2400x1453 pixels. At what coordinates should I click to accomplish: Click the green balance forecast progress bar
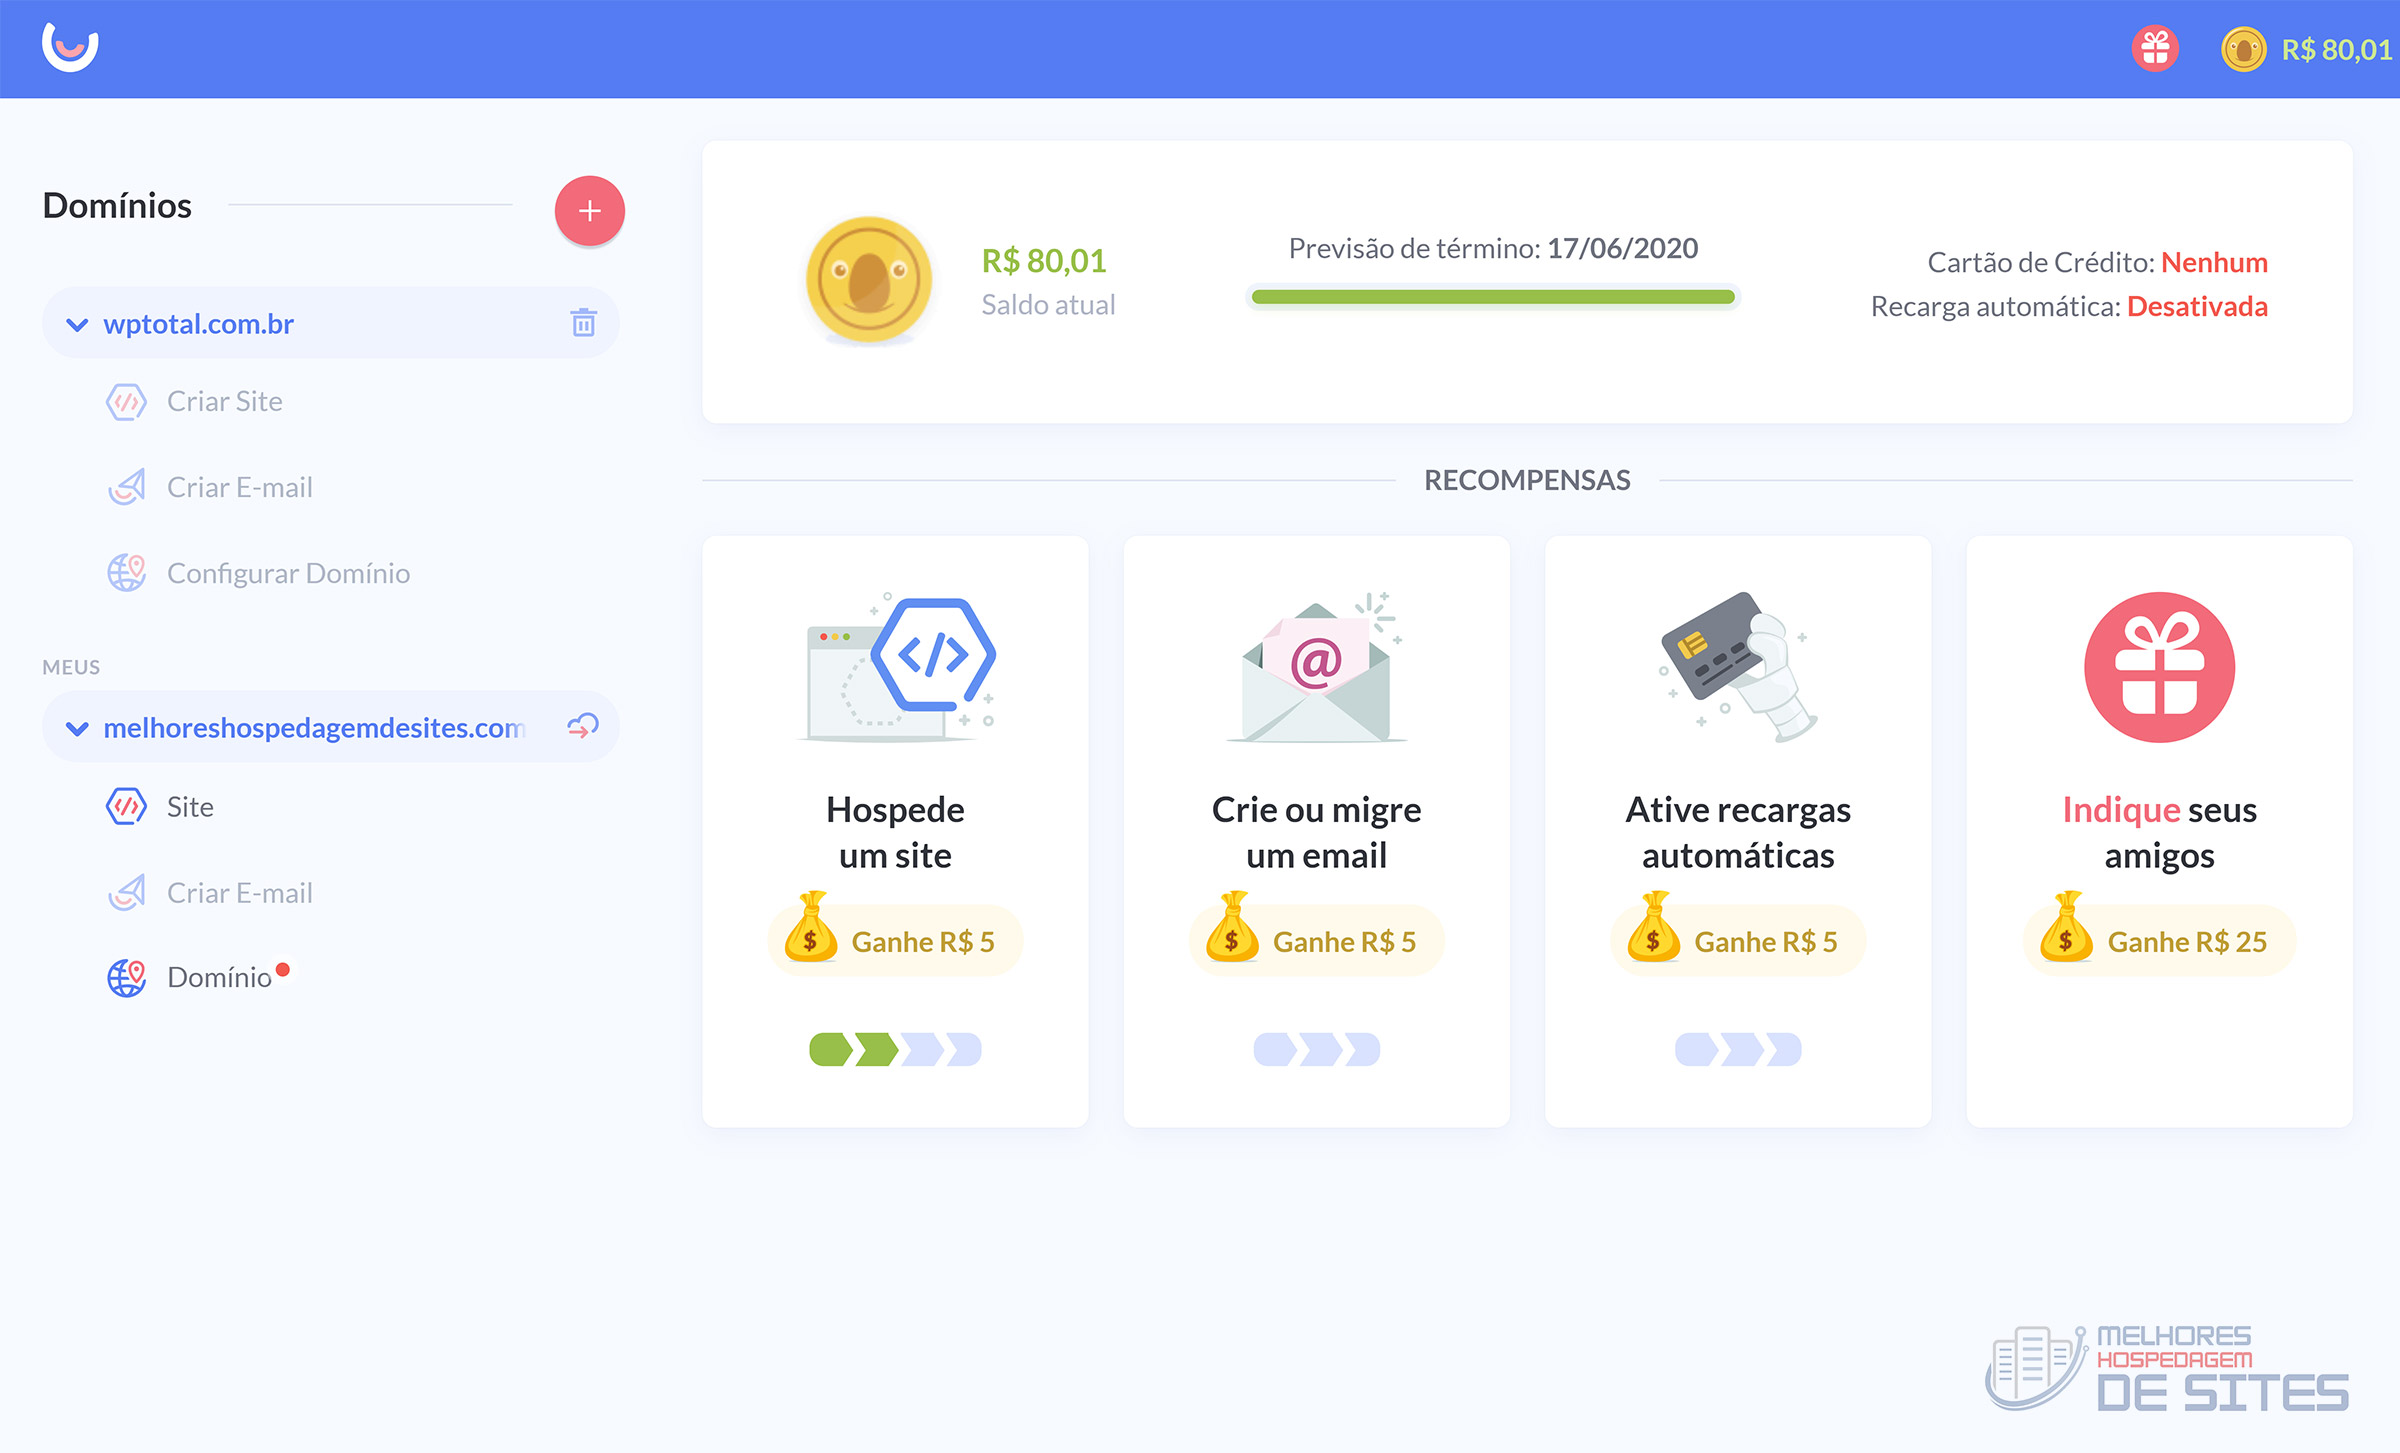(x=1492, y=297)
